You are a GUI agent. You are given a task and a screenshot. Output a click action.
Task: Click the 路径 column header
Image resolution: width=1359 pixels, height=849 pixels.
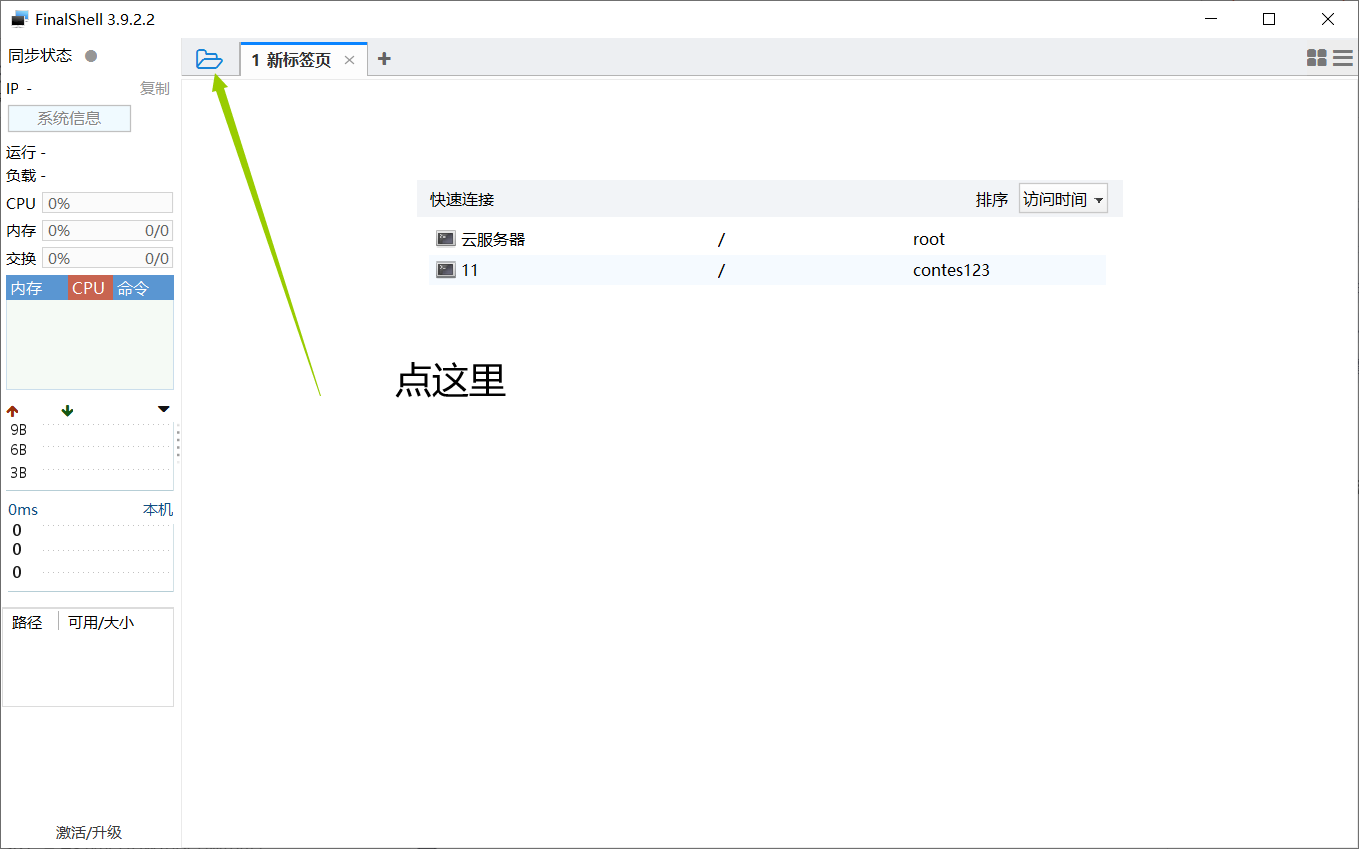coord(28,622)
